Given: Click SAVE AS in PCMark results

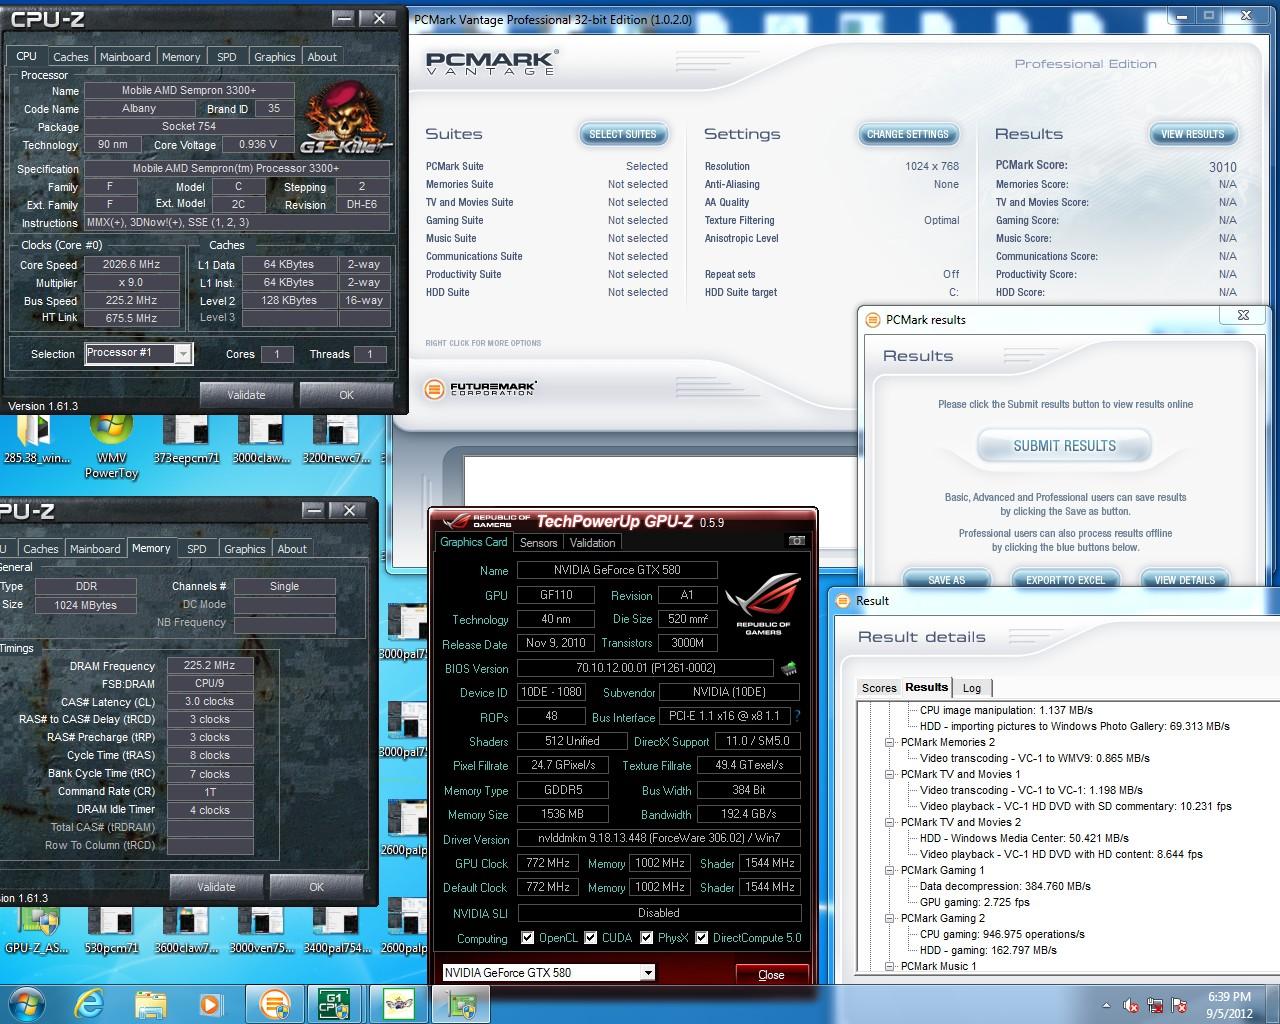Looking at the screenshot, I should [946, 579].
